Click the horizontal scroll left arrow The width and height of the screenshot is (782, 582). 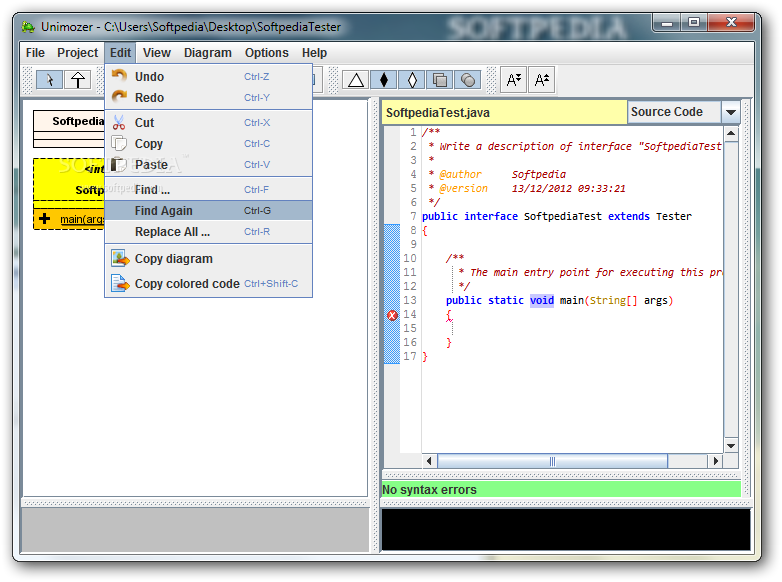coord(429,461)
